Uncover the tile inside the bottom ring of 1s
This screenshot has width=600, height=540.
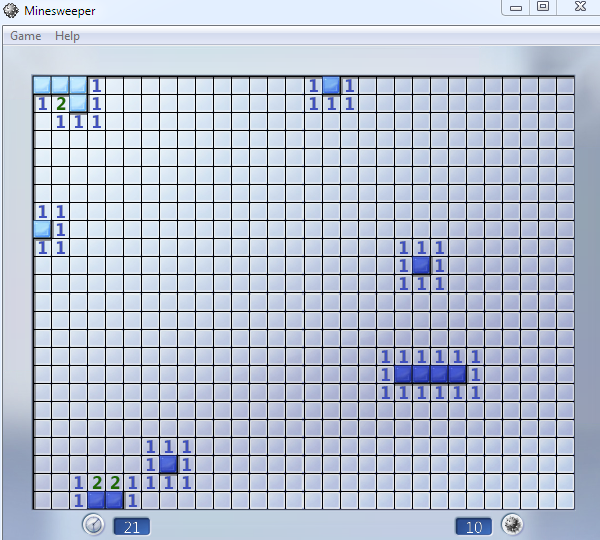(x=168, y=465)
